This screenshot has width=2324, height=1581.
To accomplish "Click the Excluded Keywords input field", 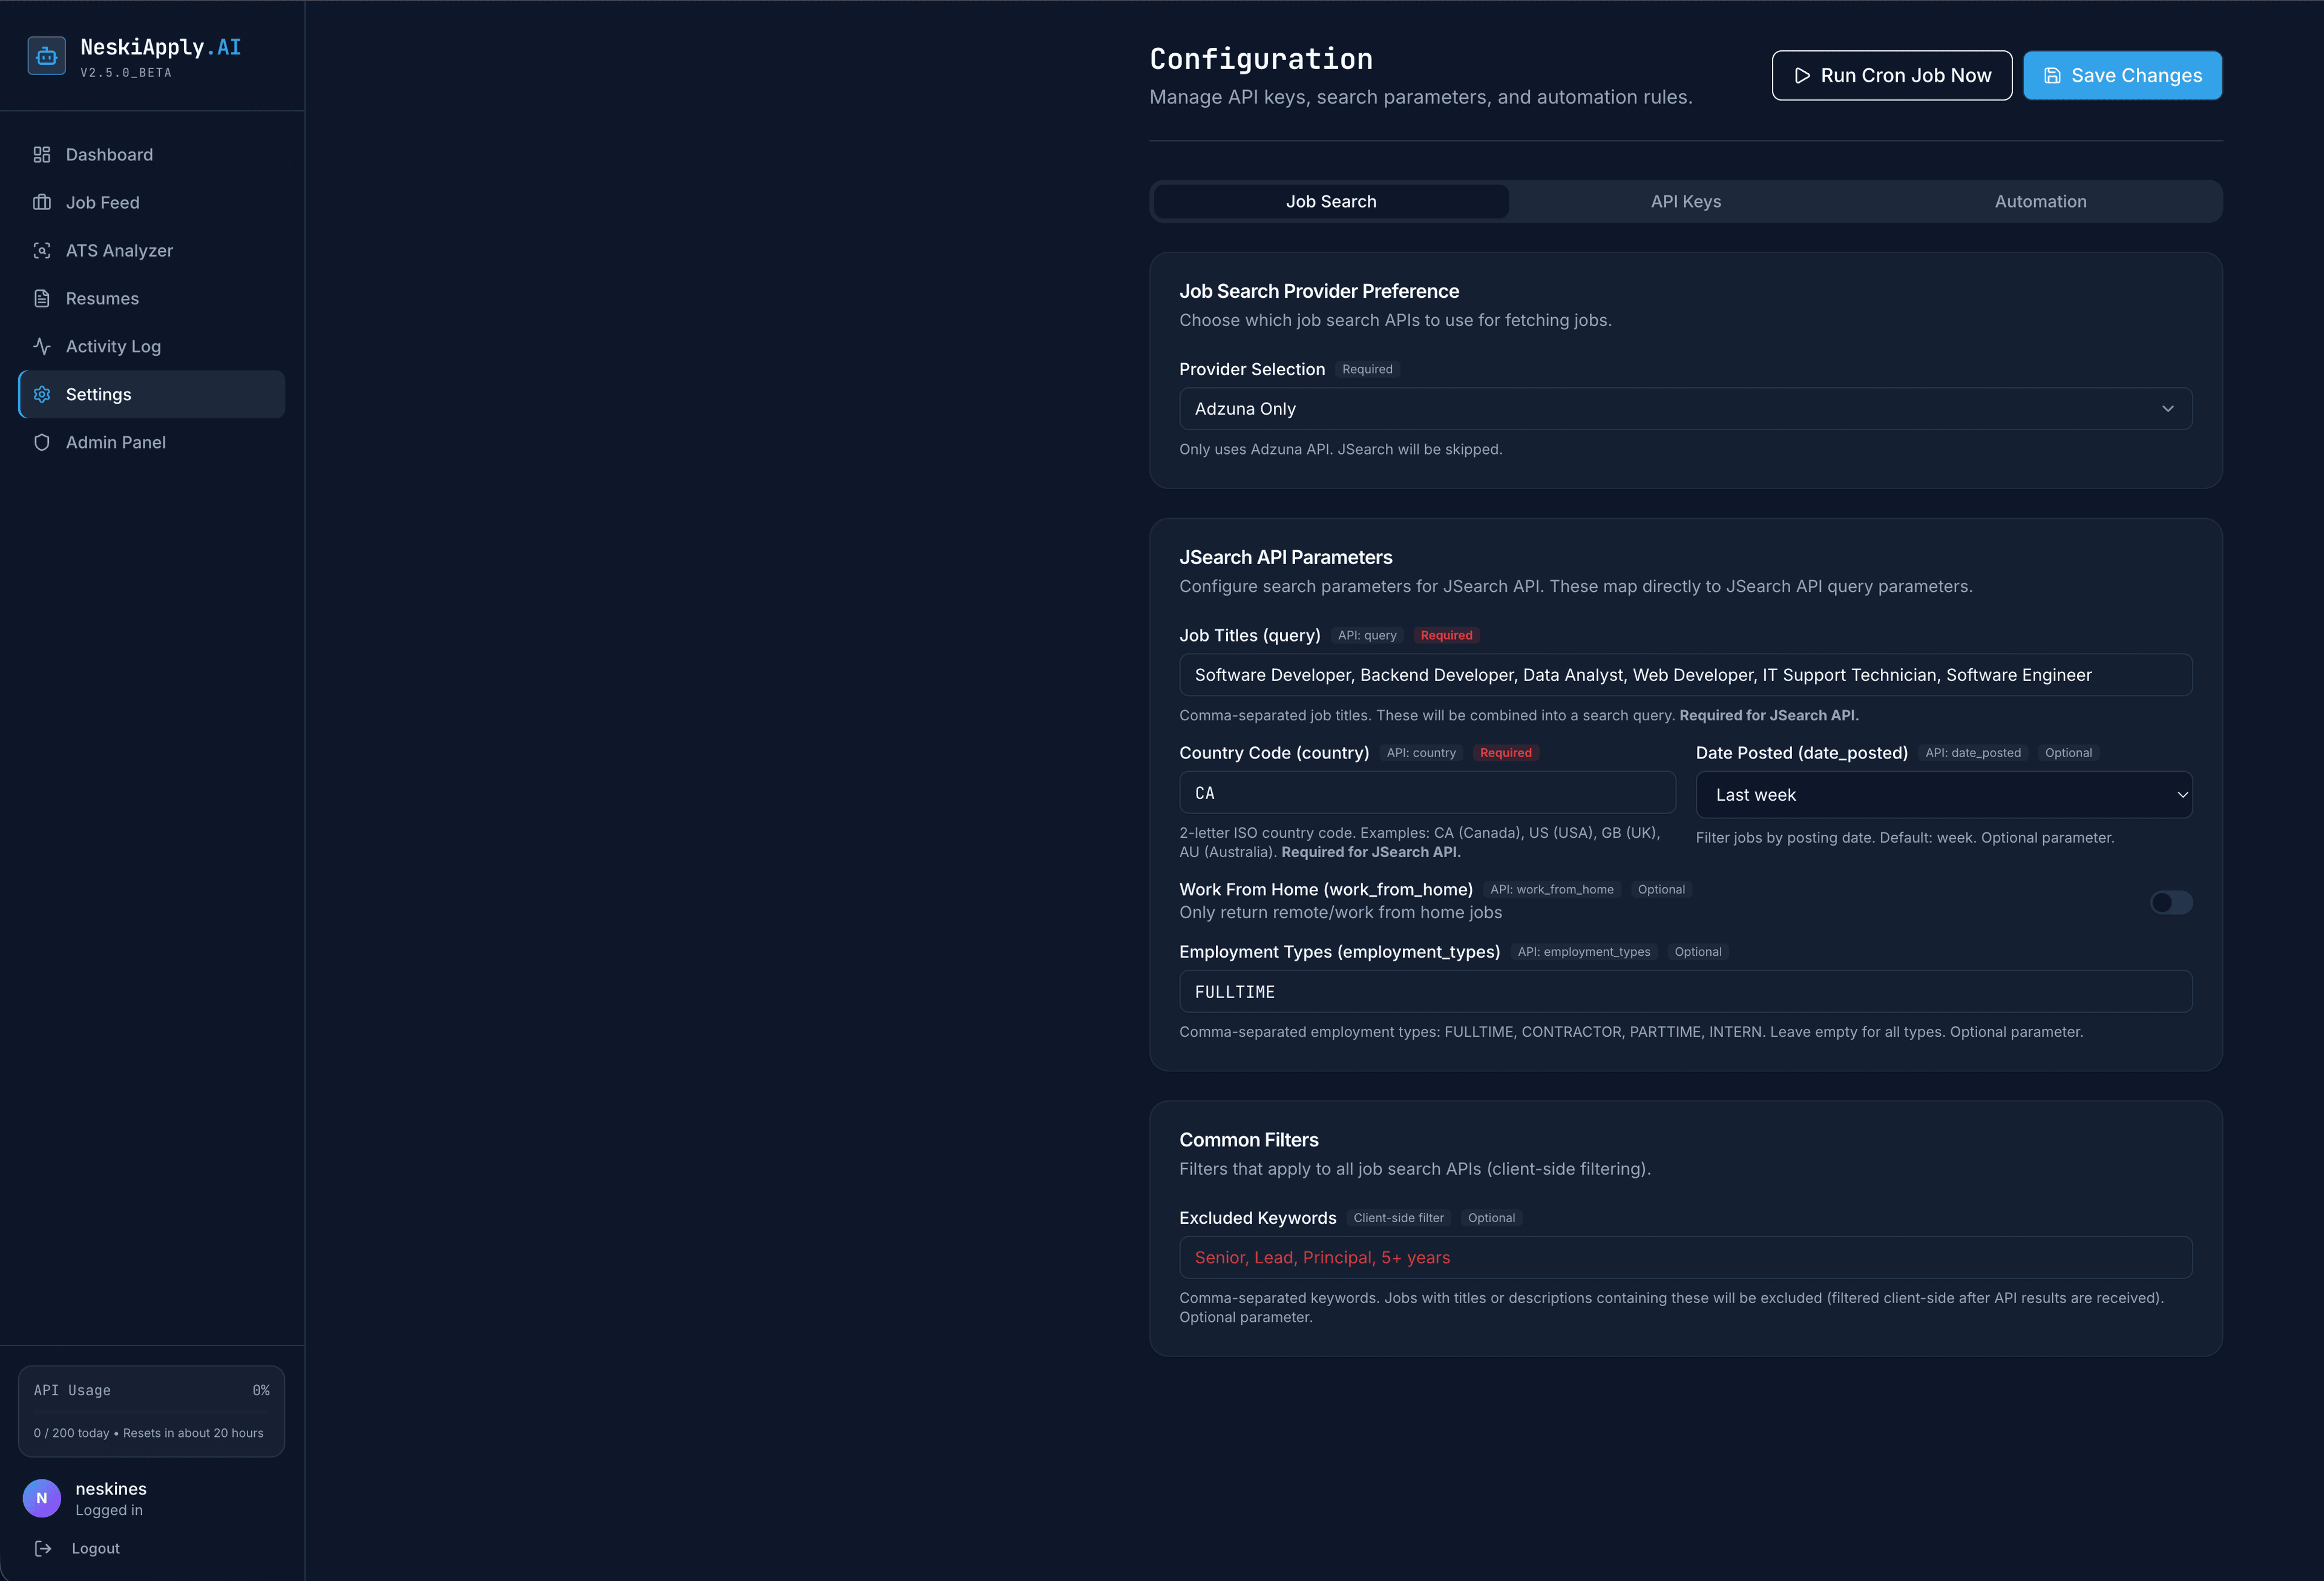I will pyautogui.click(x=1685, y=1257).
